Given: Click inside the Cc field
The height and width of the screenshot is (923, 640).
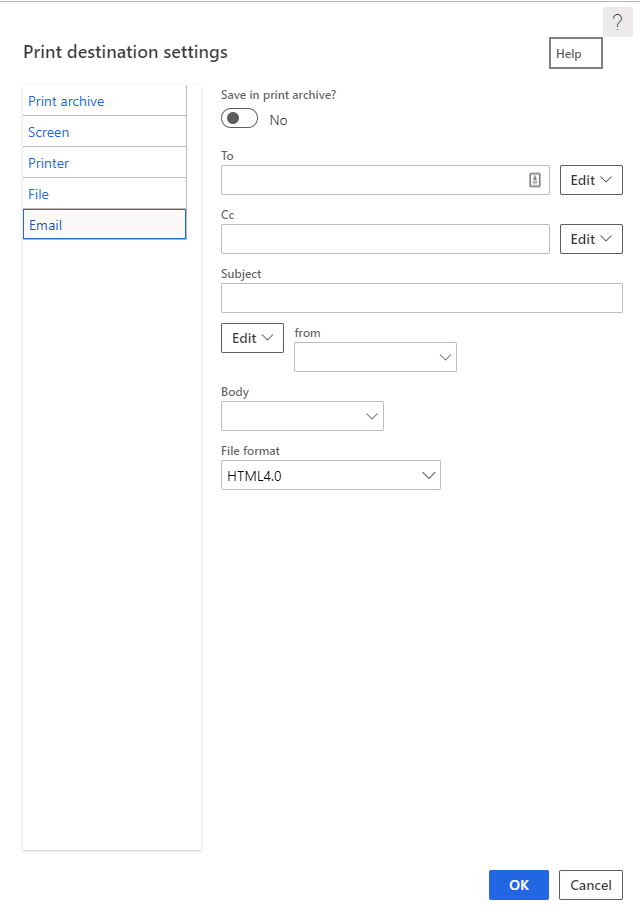Looking at the screenshot, I should (380, 239).
